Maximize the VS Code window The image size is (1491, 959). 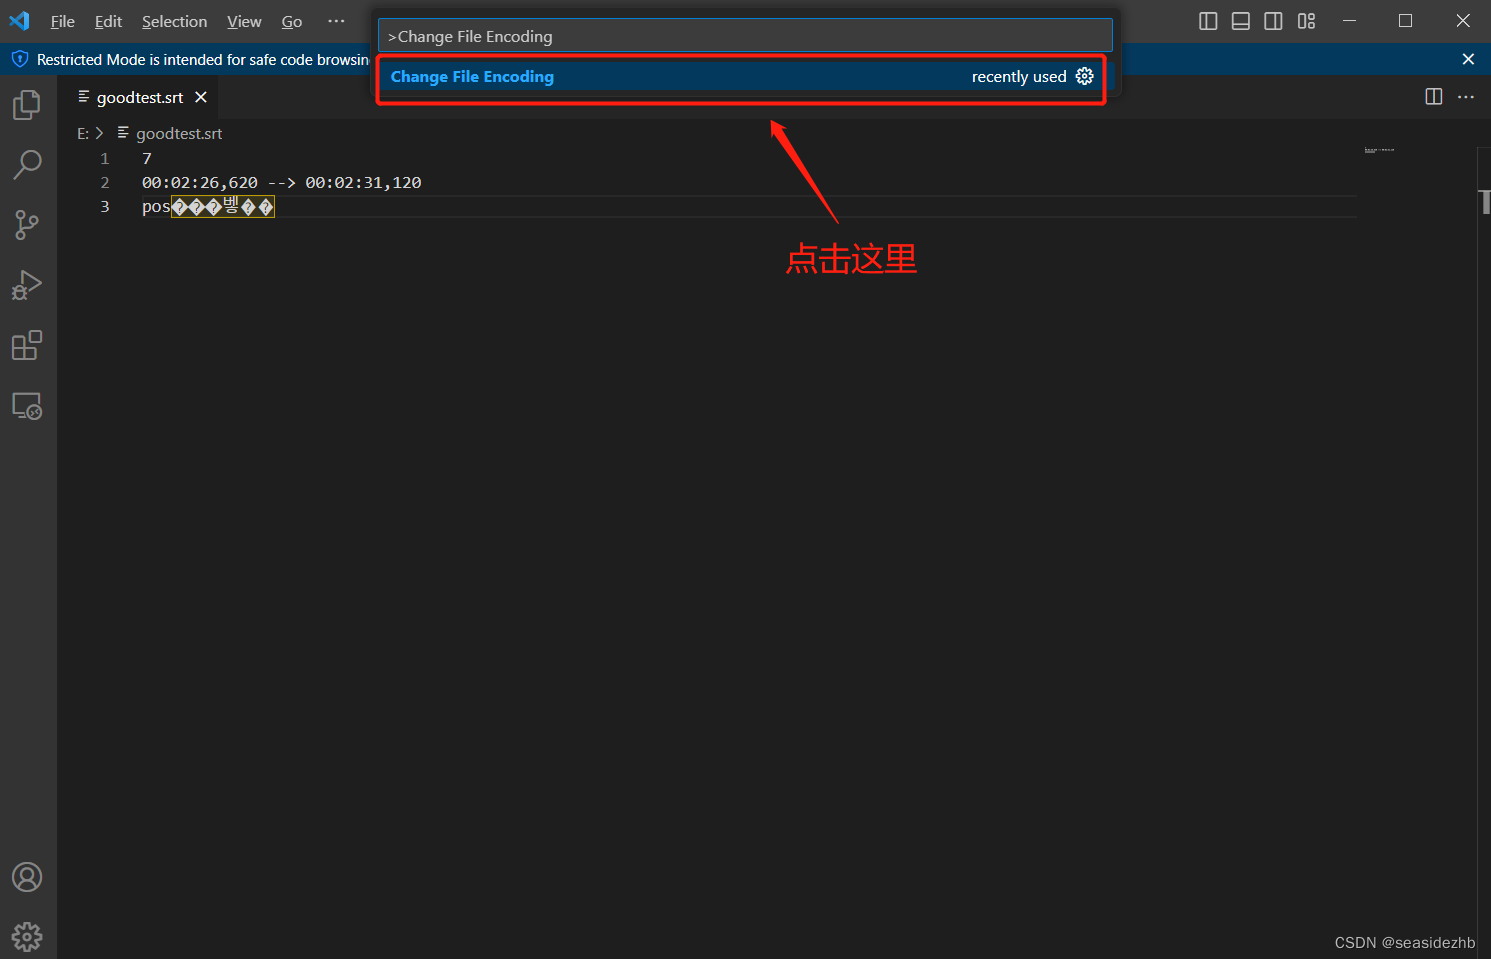1405,21
